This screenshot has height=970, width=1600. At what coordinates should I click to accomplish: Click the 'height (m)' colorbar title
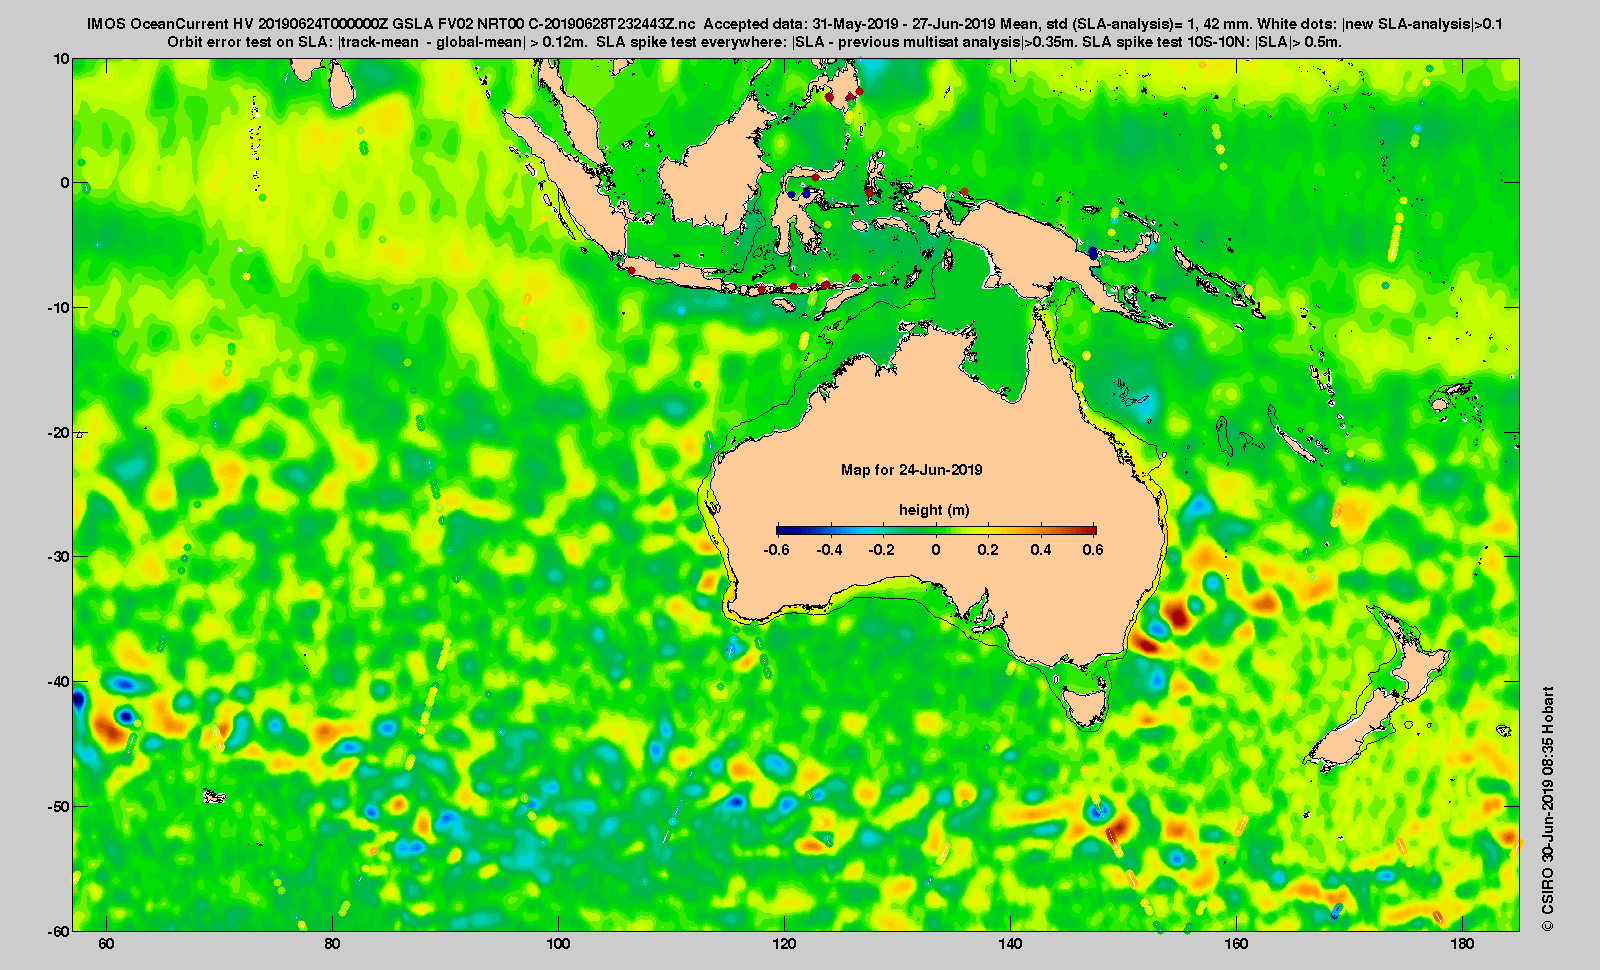click(x=933, y=510)
